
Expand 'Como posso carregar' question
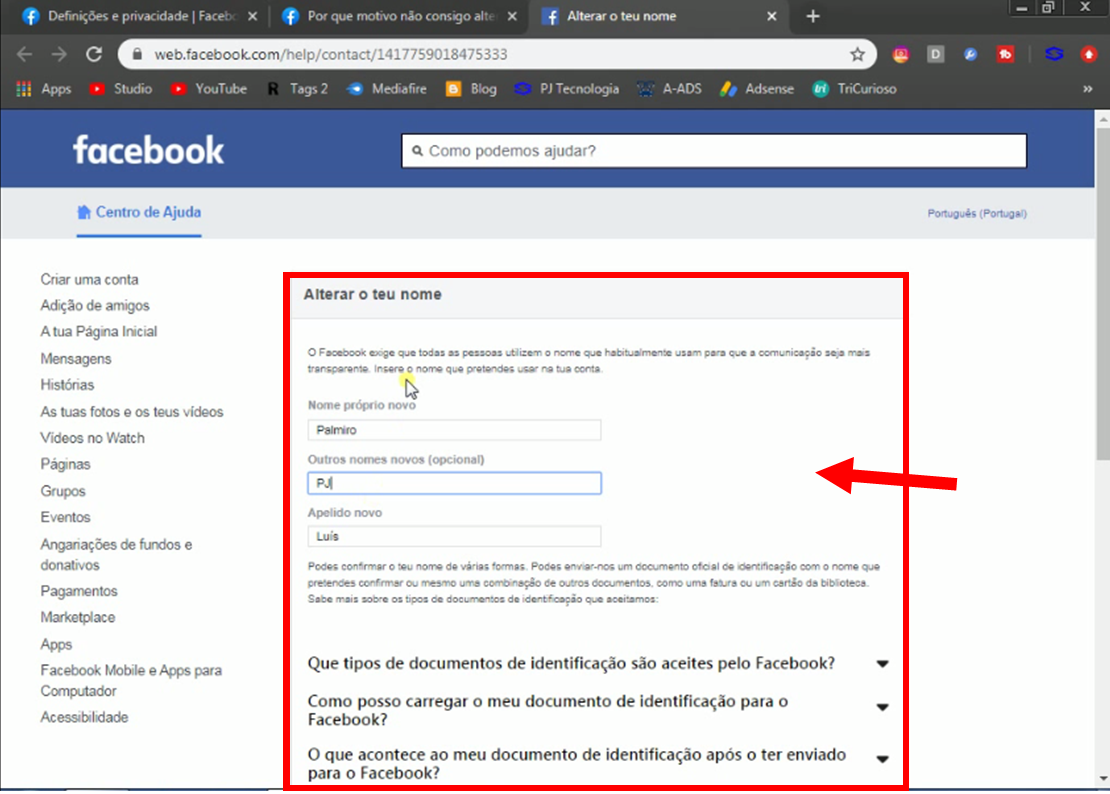882,707
